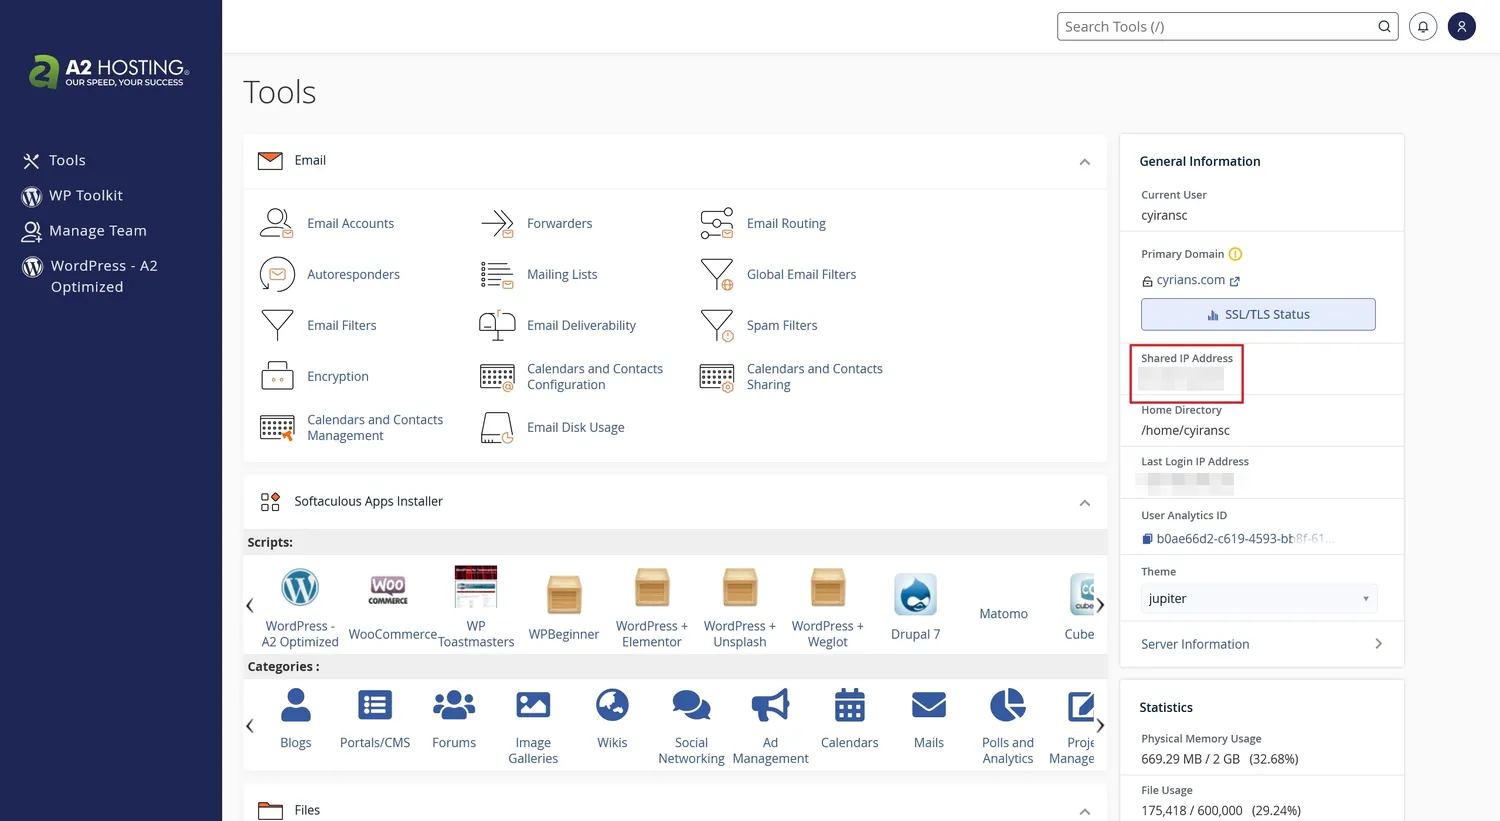The image size is (1500, 821).
Task: Focus the Search Tools input field
Action: 1215,27
